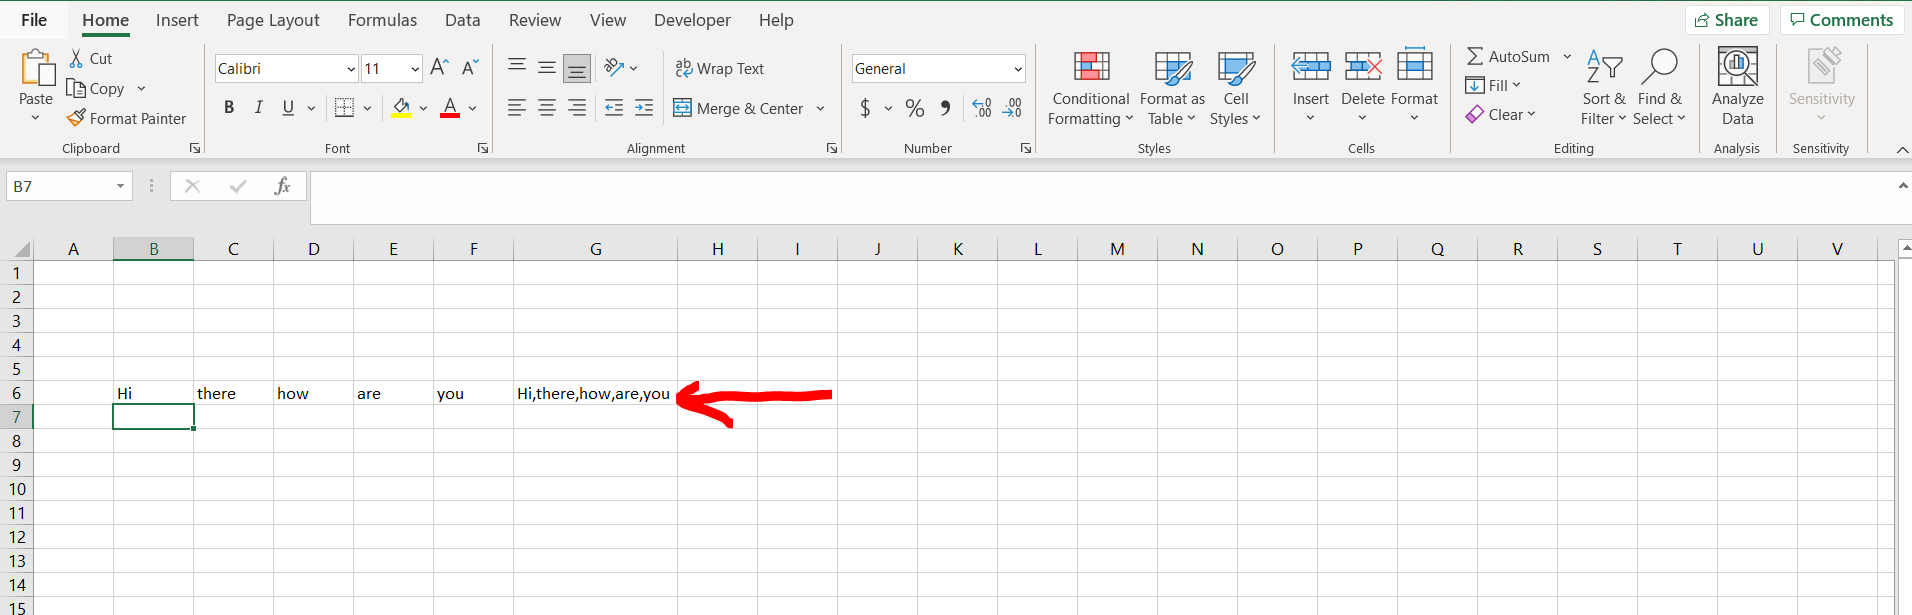
Task: Click the Share button
Action: pos(1726,20)
